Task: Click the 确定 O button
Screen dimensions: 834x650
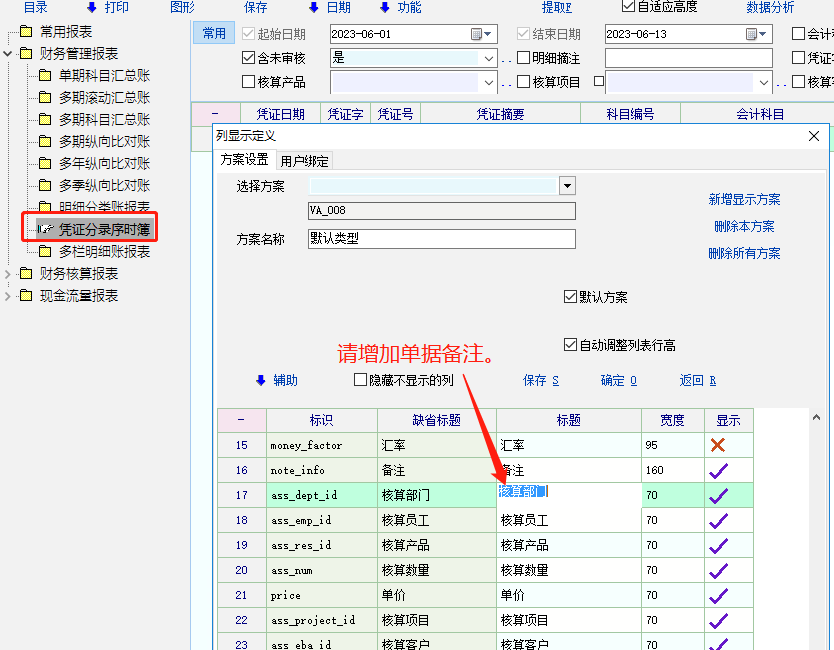Action: [618, 380]
